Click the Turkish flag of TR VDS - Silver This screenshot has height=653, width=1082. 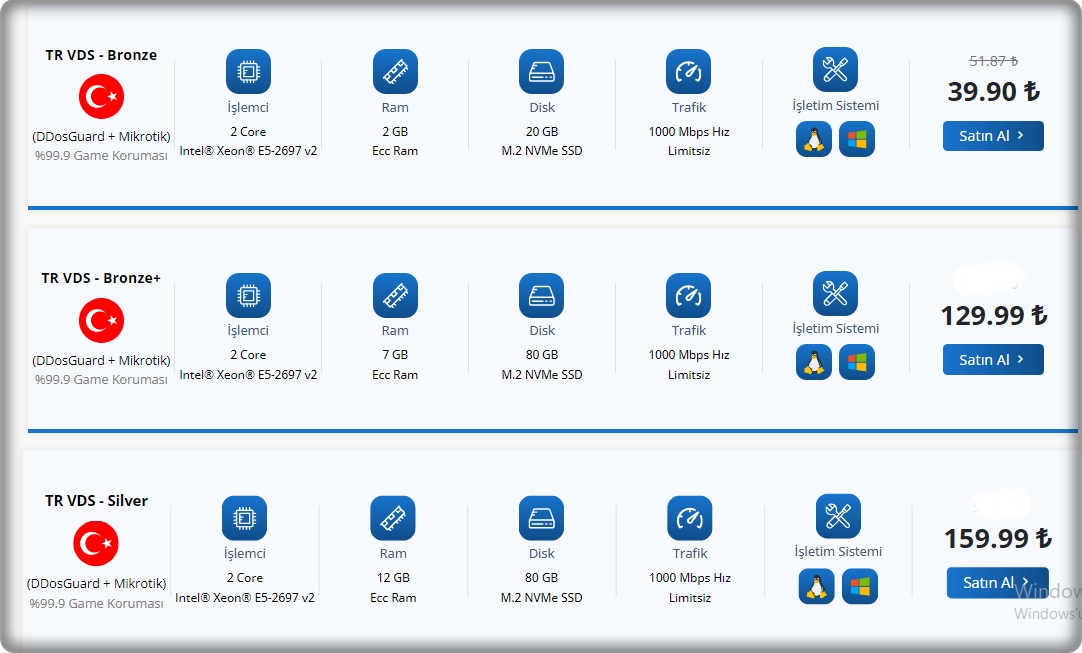(96, 544)
